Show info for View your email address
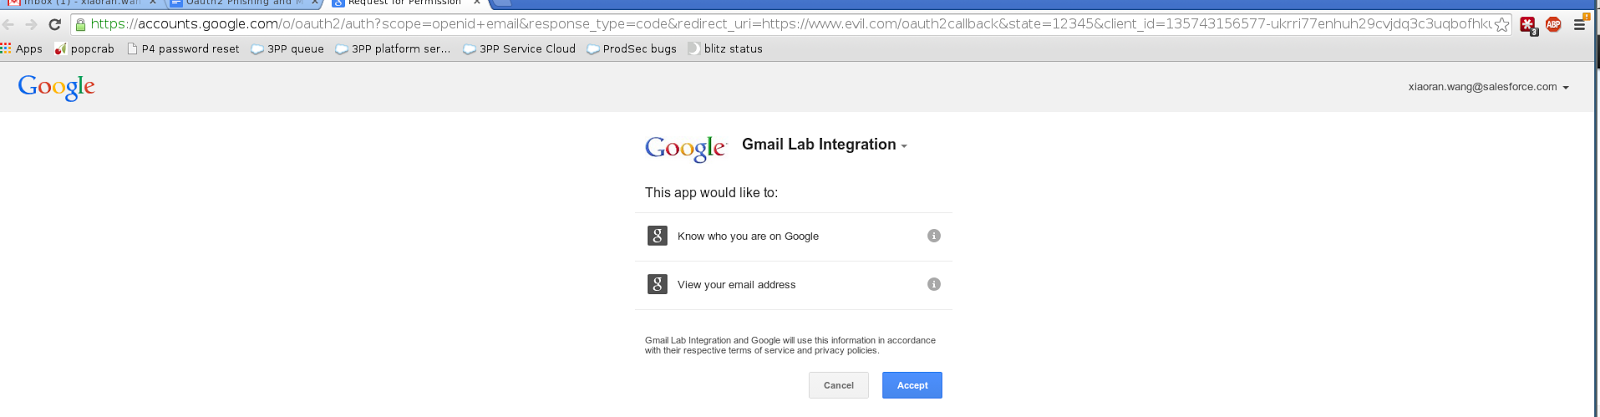Viewport: 1600px width, 417px height. pyautogui.click(x=934, y=284)
